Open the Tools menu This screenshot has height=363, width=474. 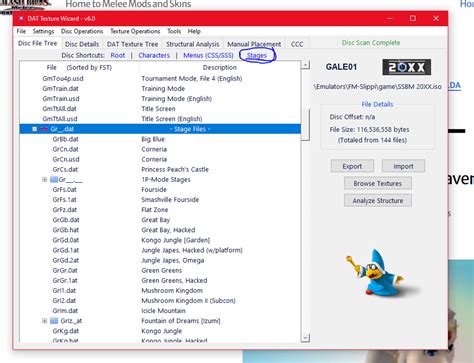click(x=174, y=31)
